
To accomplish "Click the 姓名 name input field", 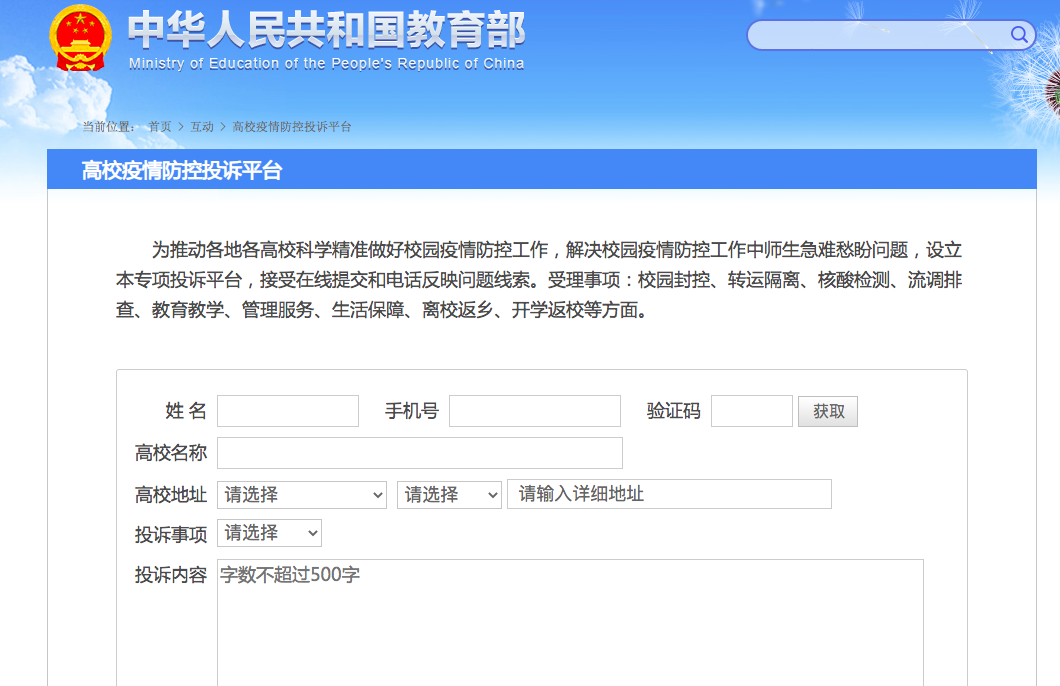I will click(x=287, y=410).
